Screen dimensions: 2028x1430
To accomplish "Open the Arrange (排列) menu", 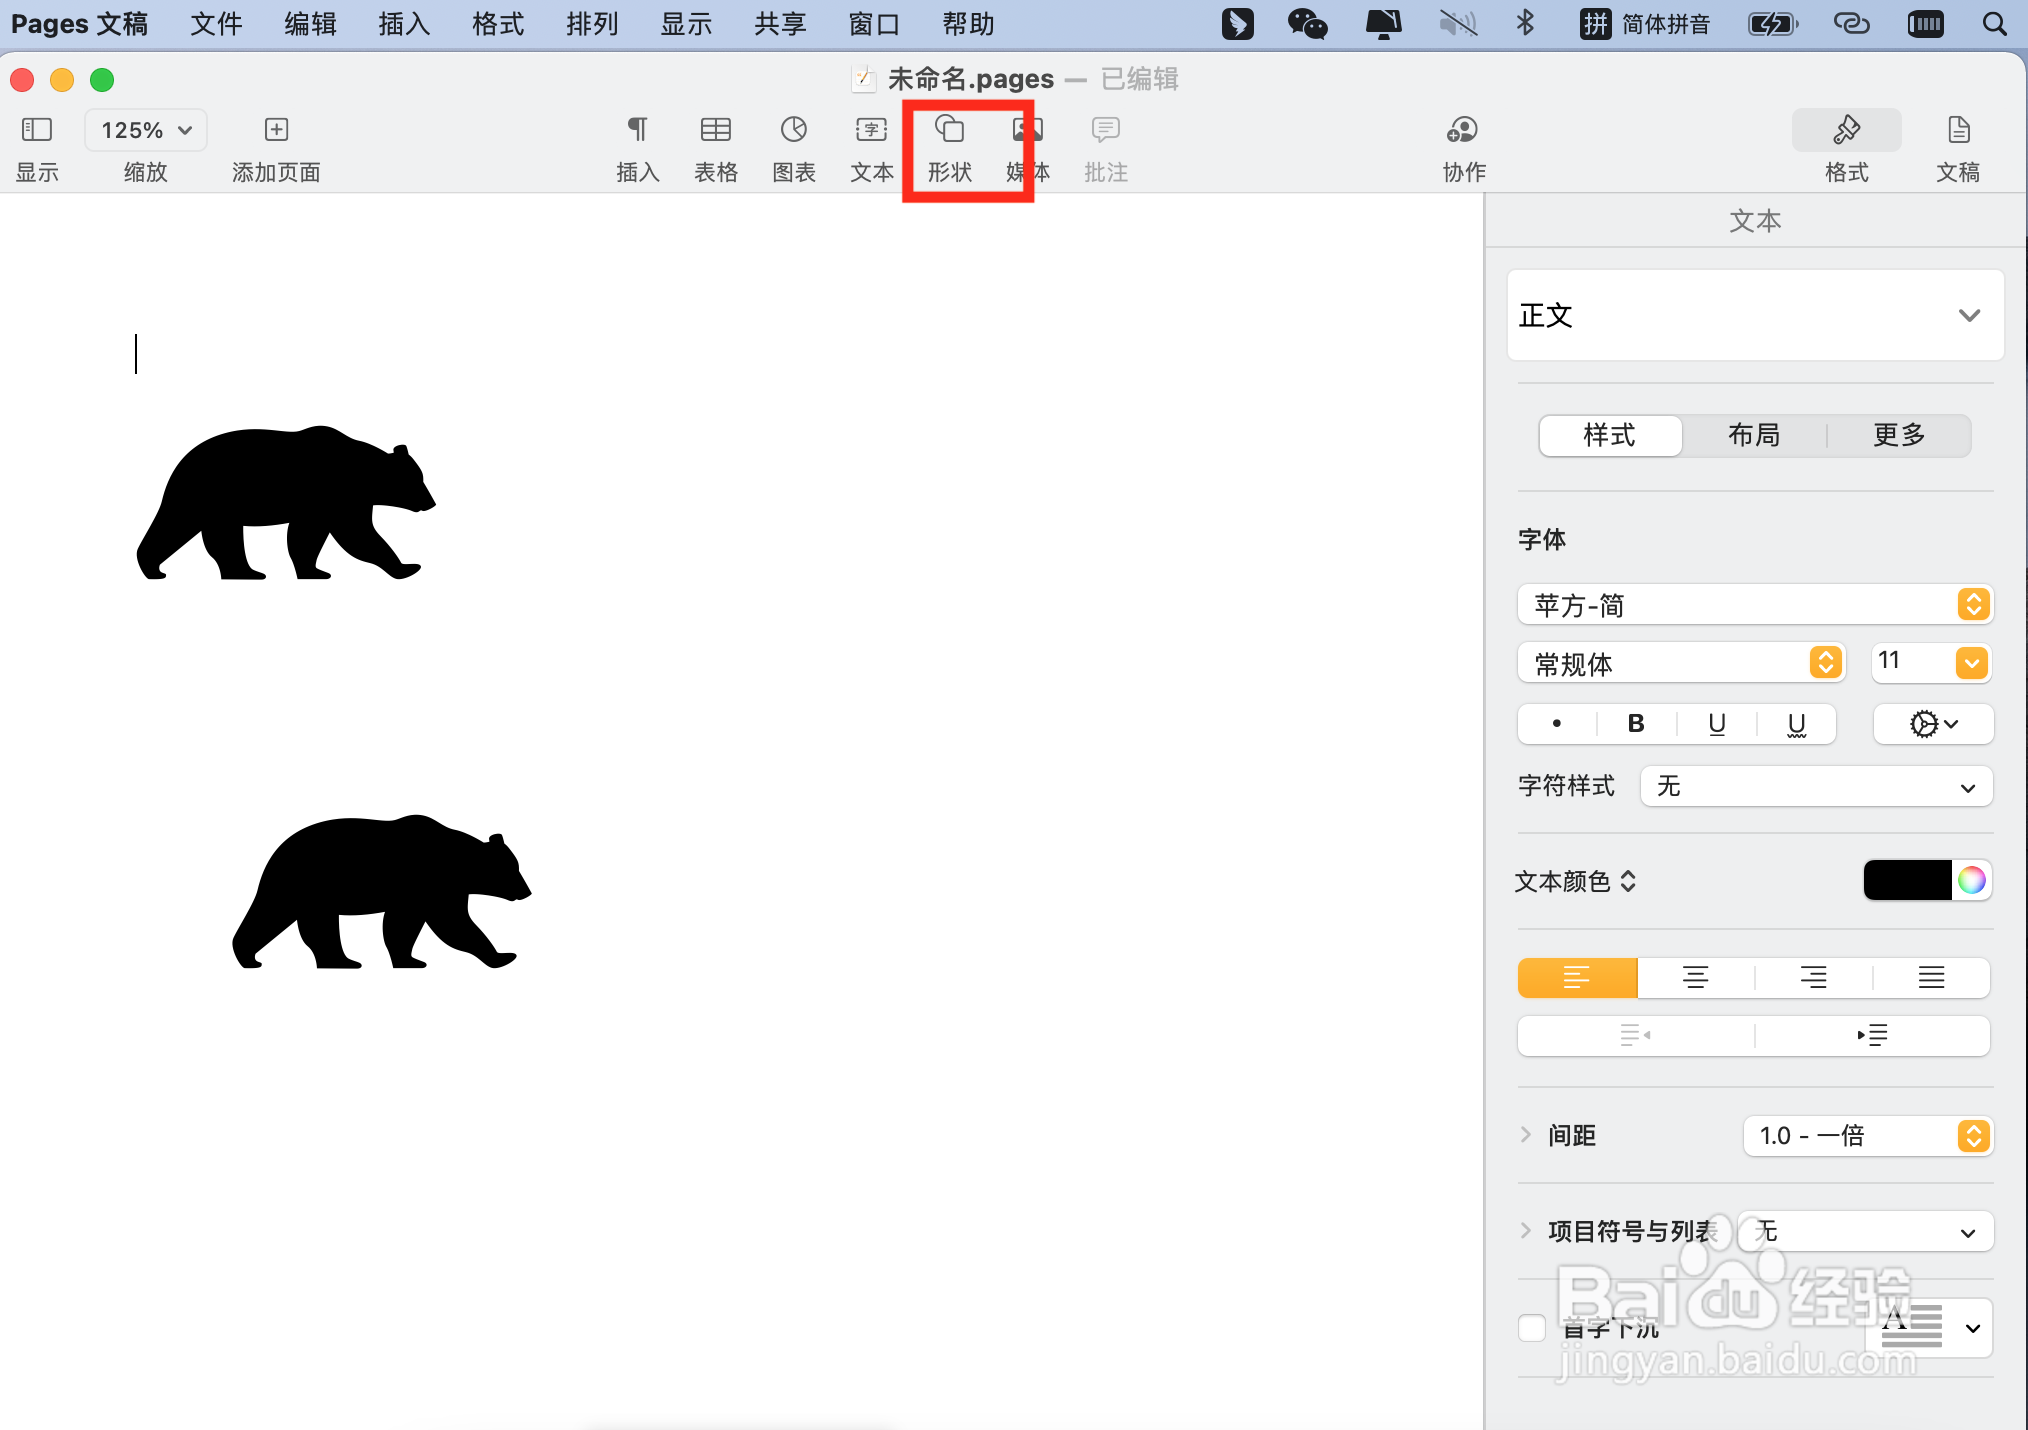I will [x=592, y=24].
